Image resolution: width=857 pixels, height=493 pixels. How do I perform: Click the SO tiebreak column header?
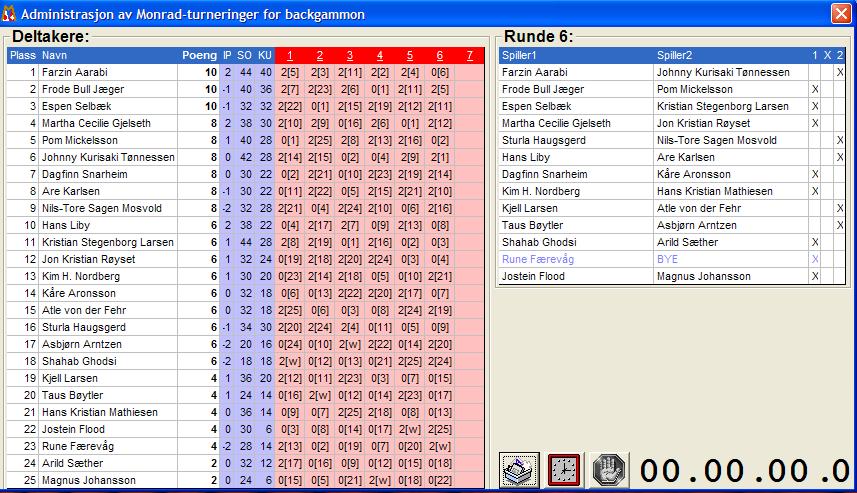(244, 55)
